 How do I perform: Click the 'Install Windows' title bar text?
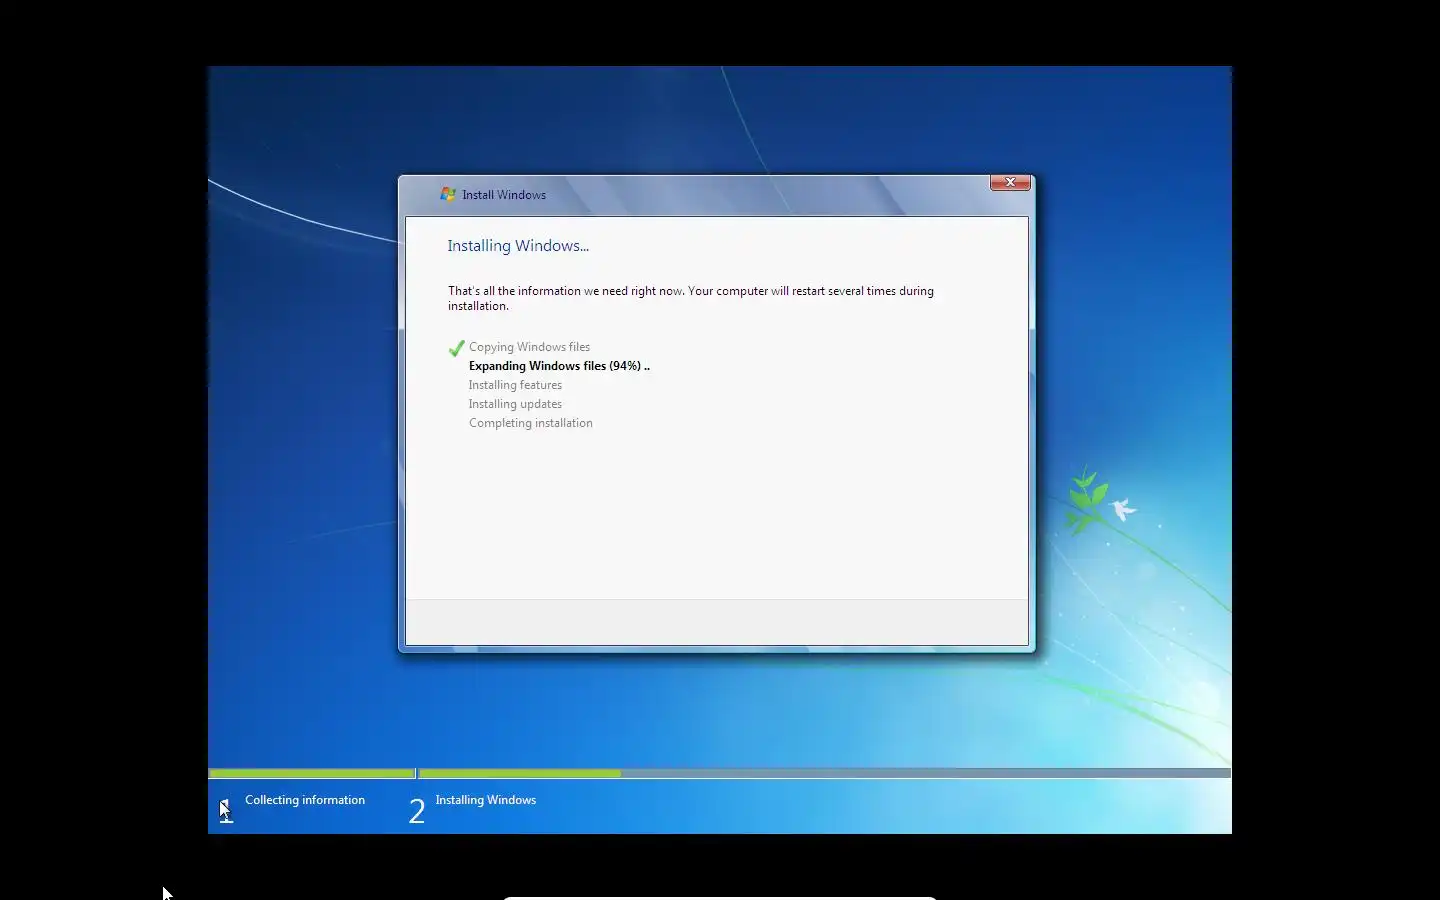(504, 195)
